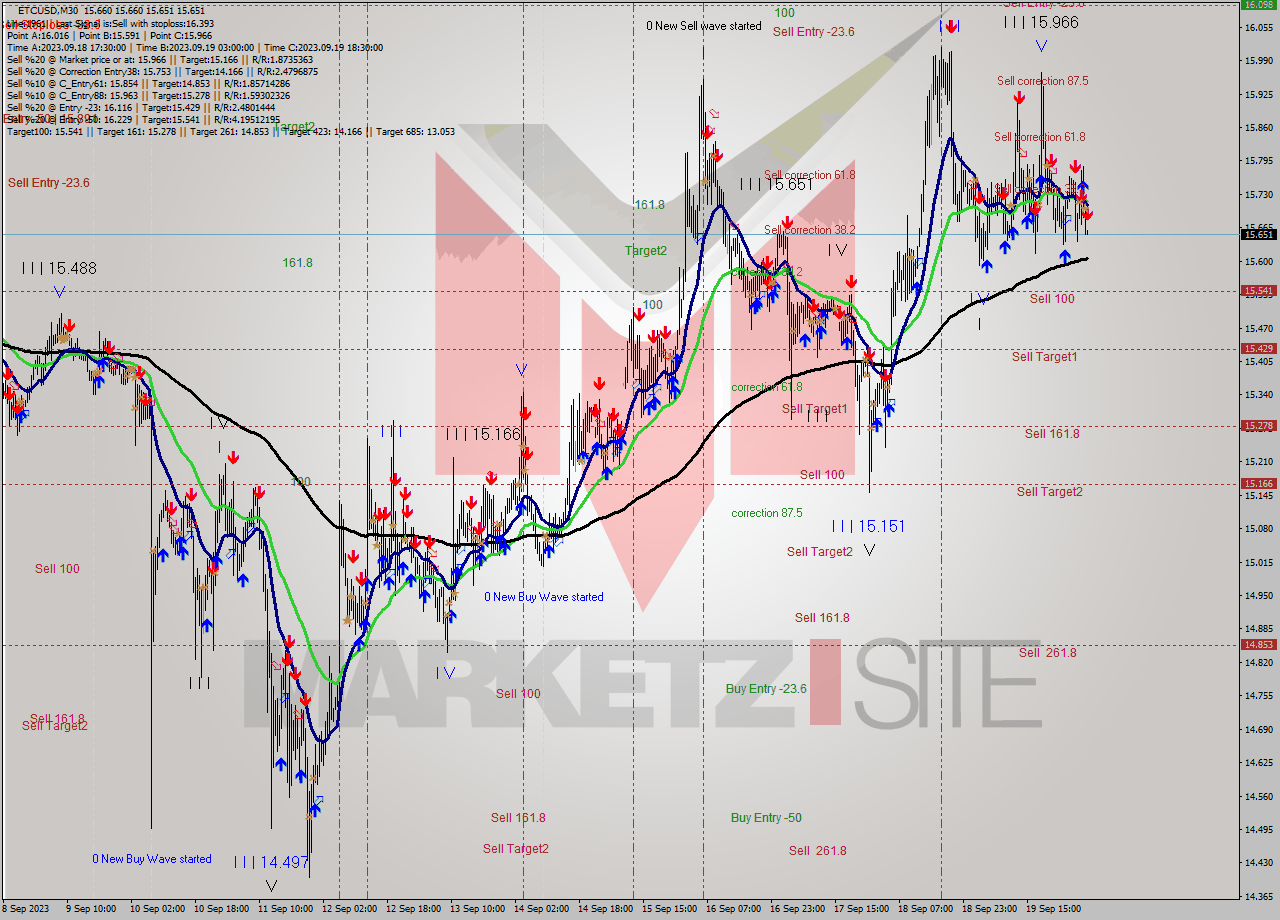Click the 'Buy Entry -23.6' label

tap(766, 689)
